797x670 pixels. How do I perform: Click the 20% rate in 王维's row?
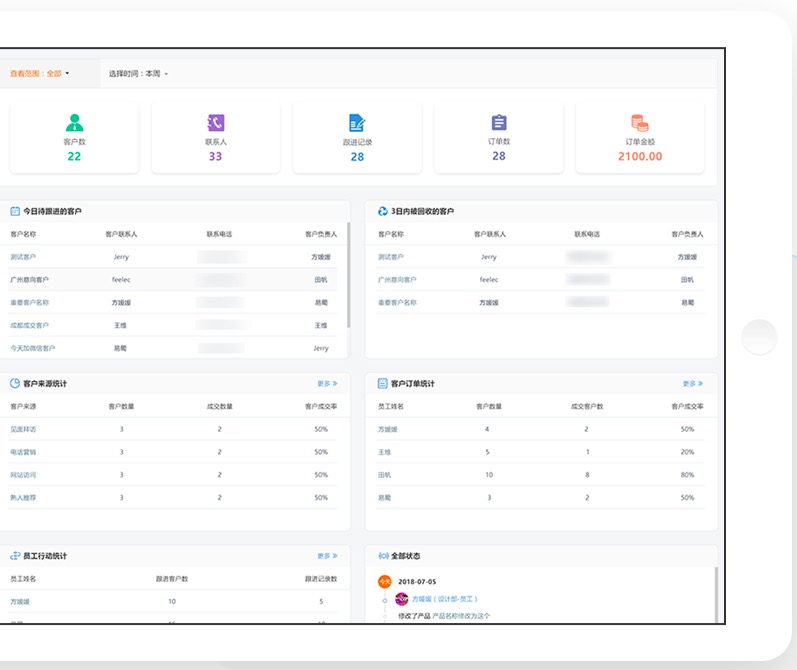(x=687, y=452)
